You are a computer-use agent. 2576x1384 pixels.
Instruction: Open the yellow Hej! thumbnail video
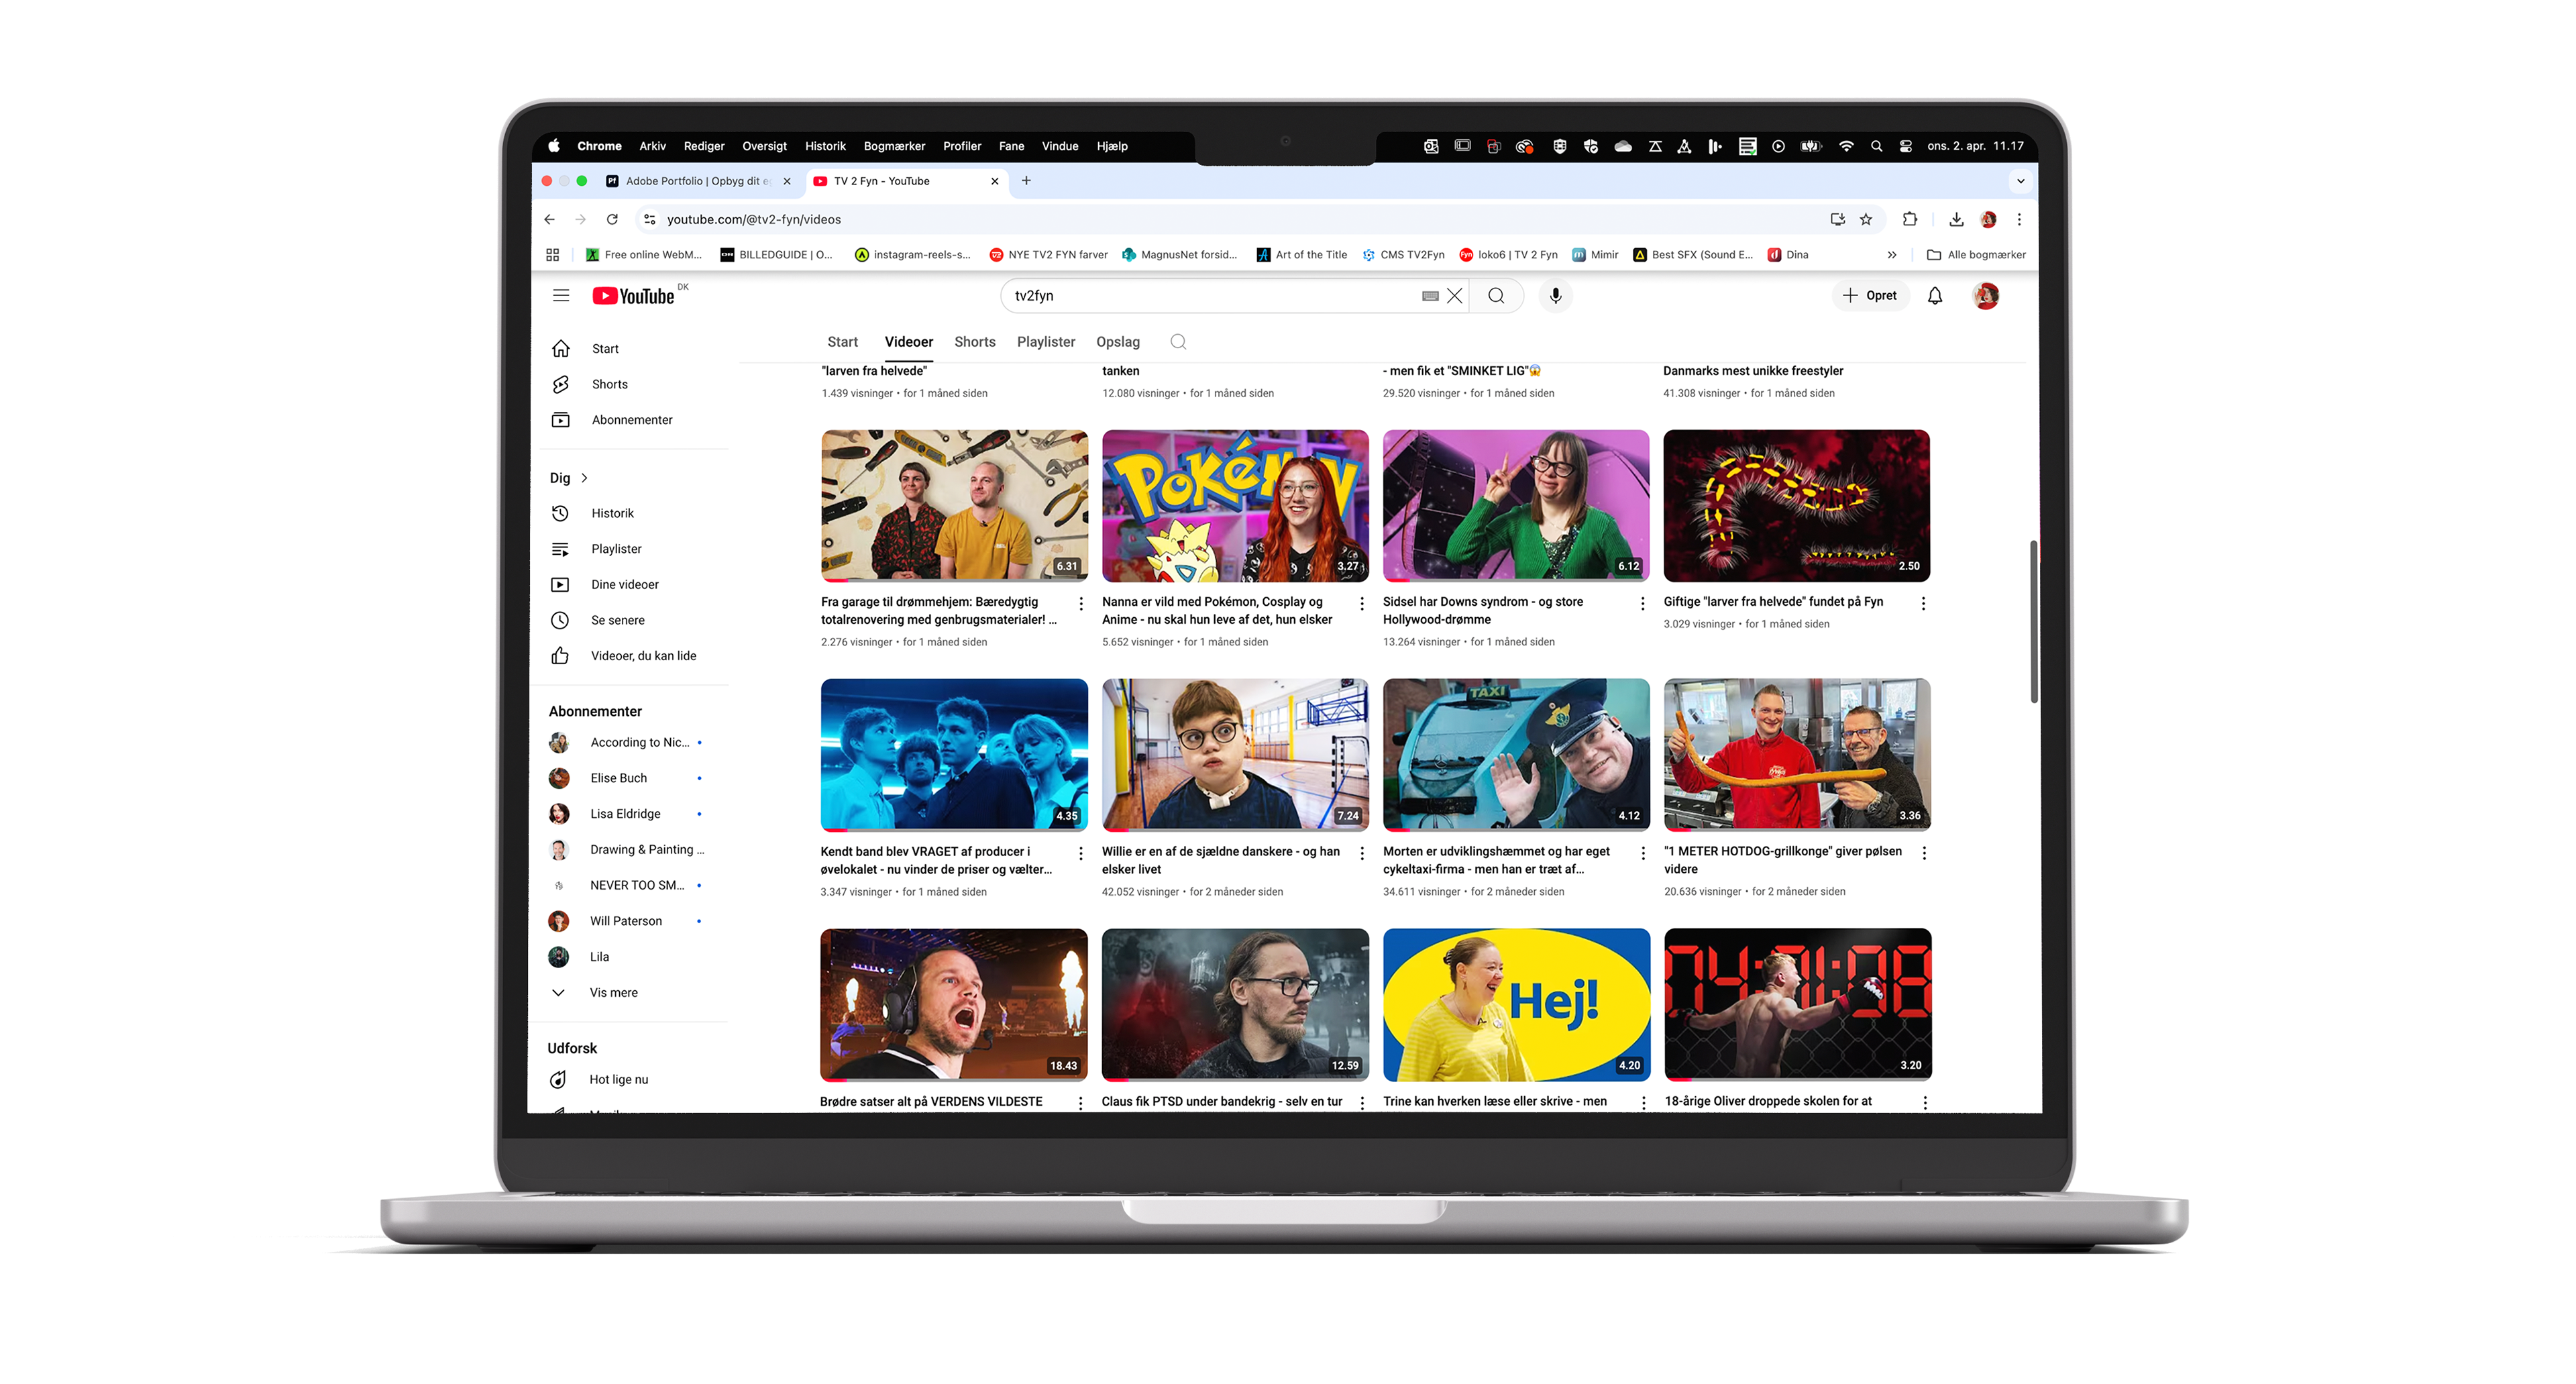point(1516,1005)
